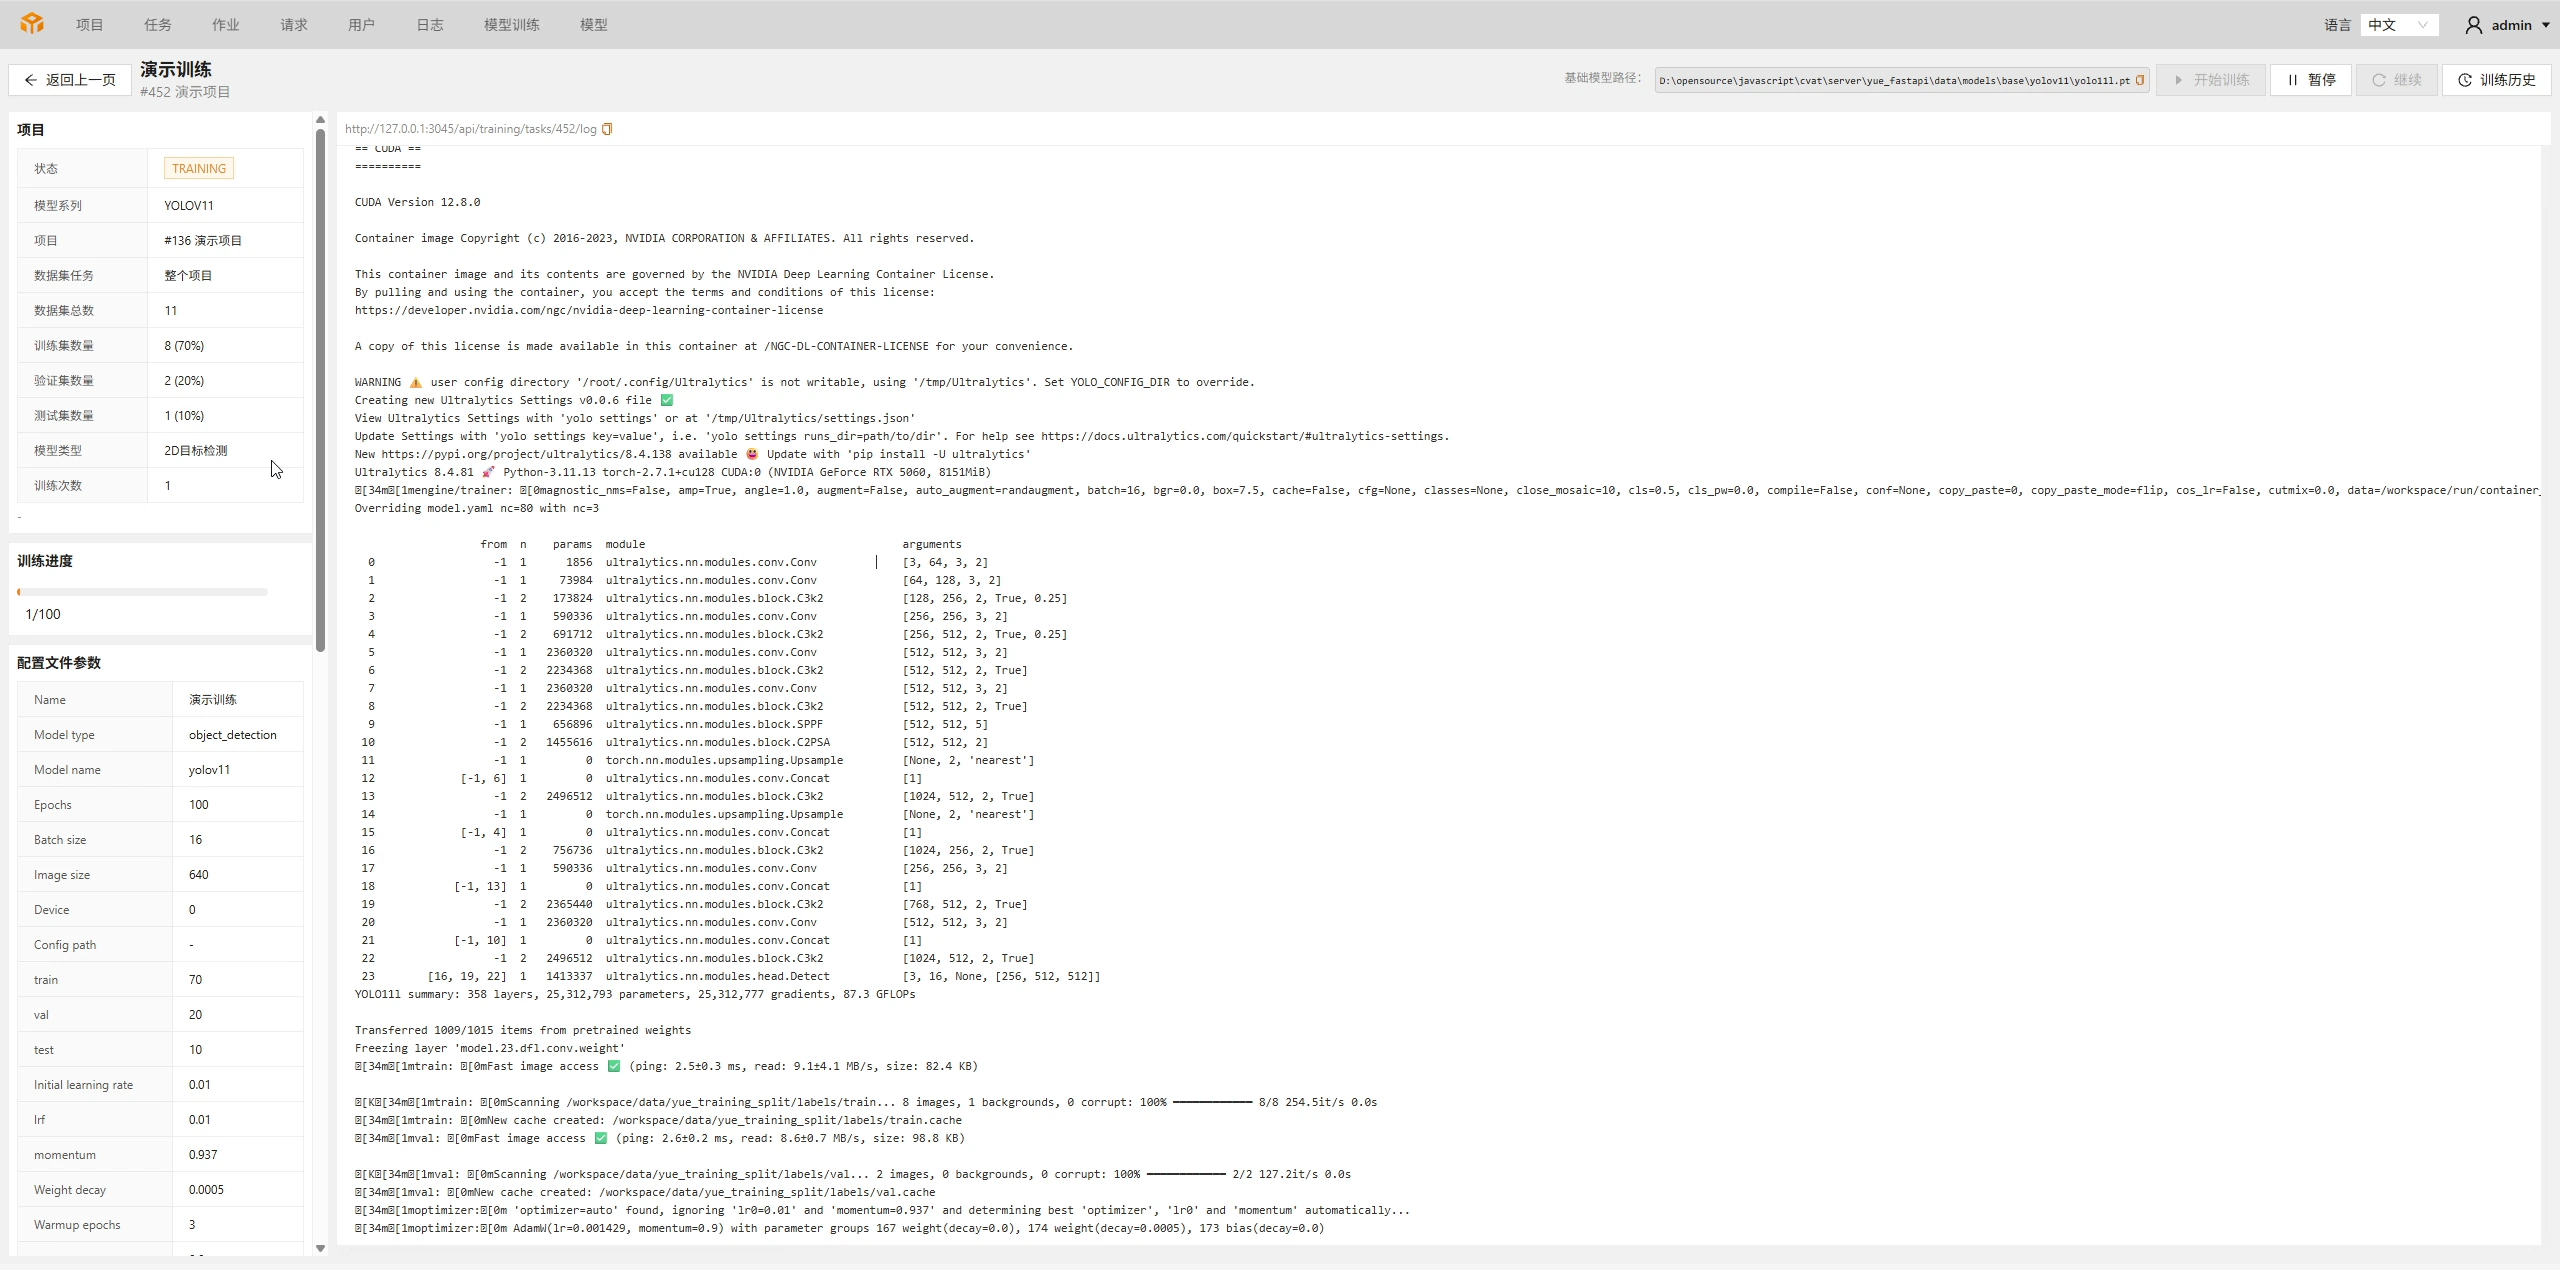Click the base model path field

tap(1901, 80)
